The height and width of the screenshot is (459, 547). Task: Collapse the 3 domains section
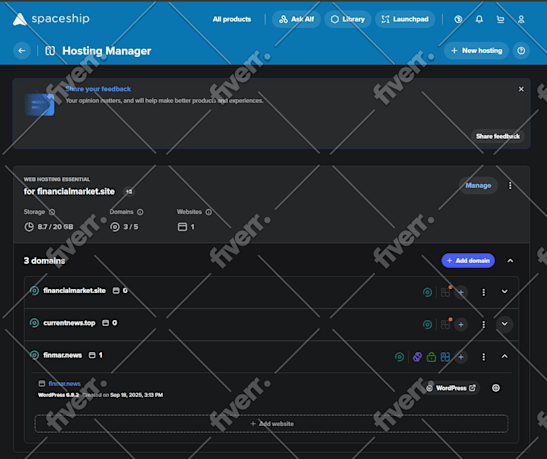pos(510,261)
